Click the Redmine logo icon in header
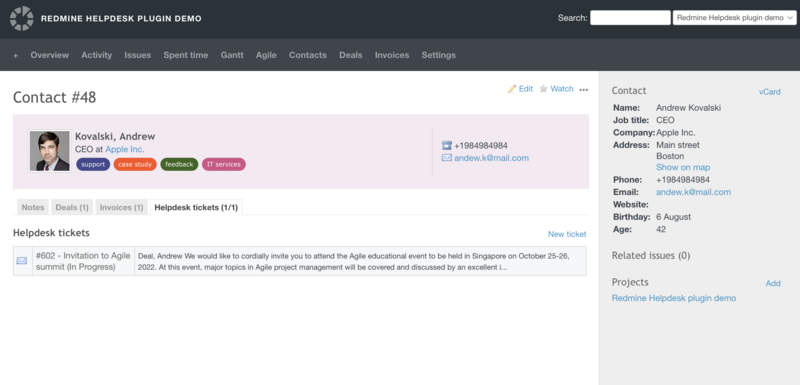This screenshot has width=800, height=385. tap(21, 18)
